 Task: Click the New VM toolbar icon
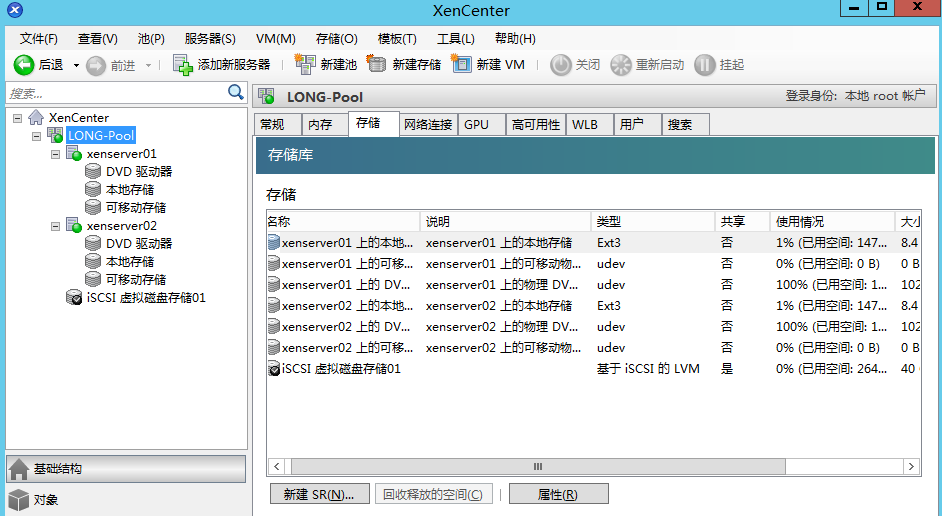pyautogui.click(x=461, y=64)
